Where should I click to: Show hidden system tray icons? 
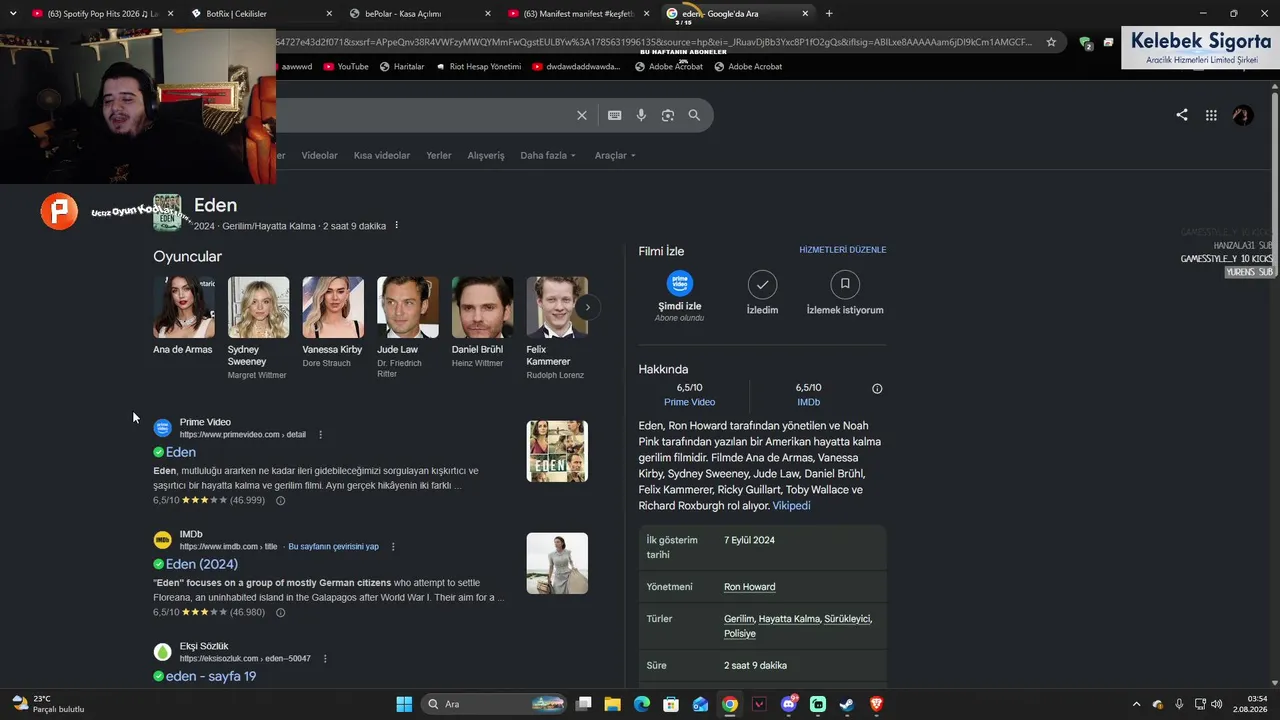click(x=1136, y=704)
